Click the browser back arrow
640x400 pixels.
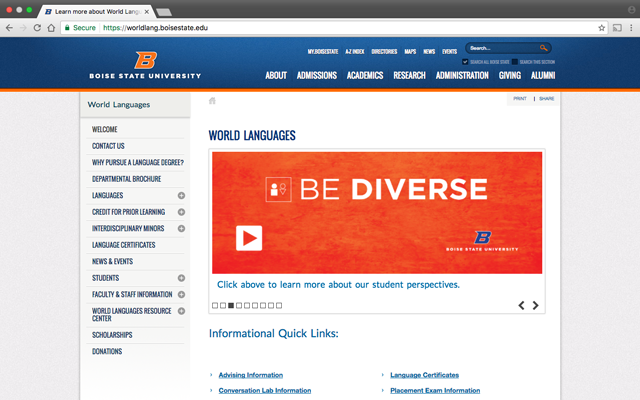point(9,28)
